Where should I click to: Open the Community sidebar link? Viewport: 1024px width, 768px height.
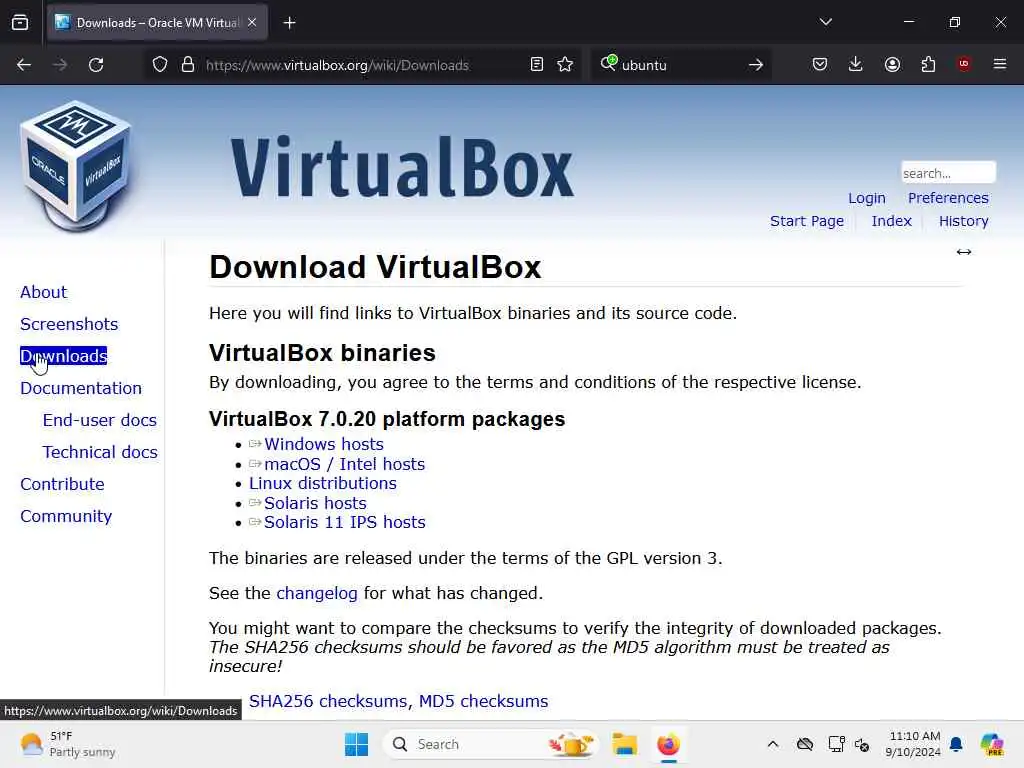pos(66,516)
